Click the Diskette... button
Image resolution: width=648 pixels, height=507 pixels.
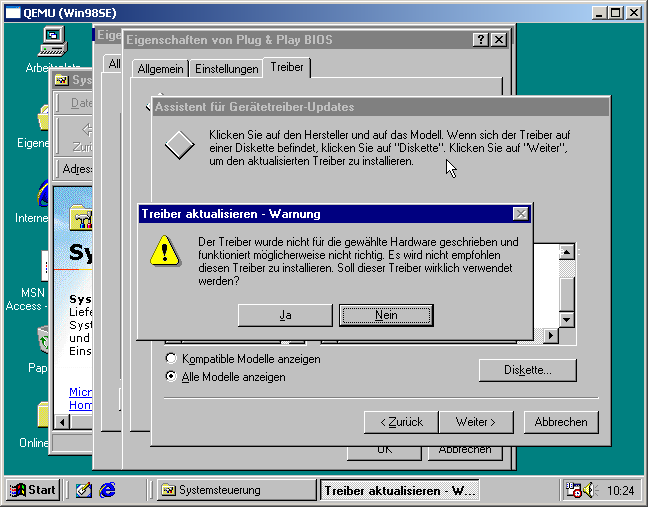(528, 370)
